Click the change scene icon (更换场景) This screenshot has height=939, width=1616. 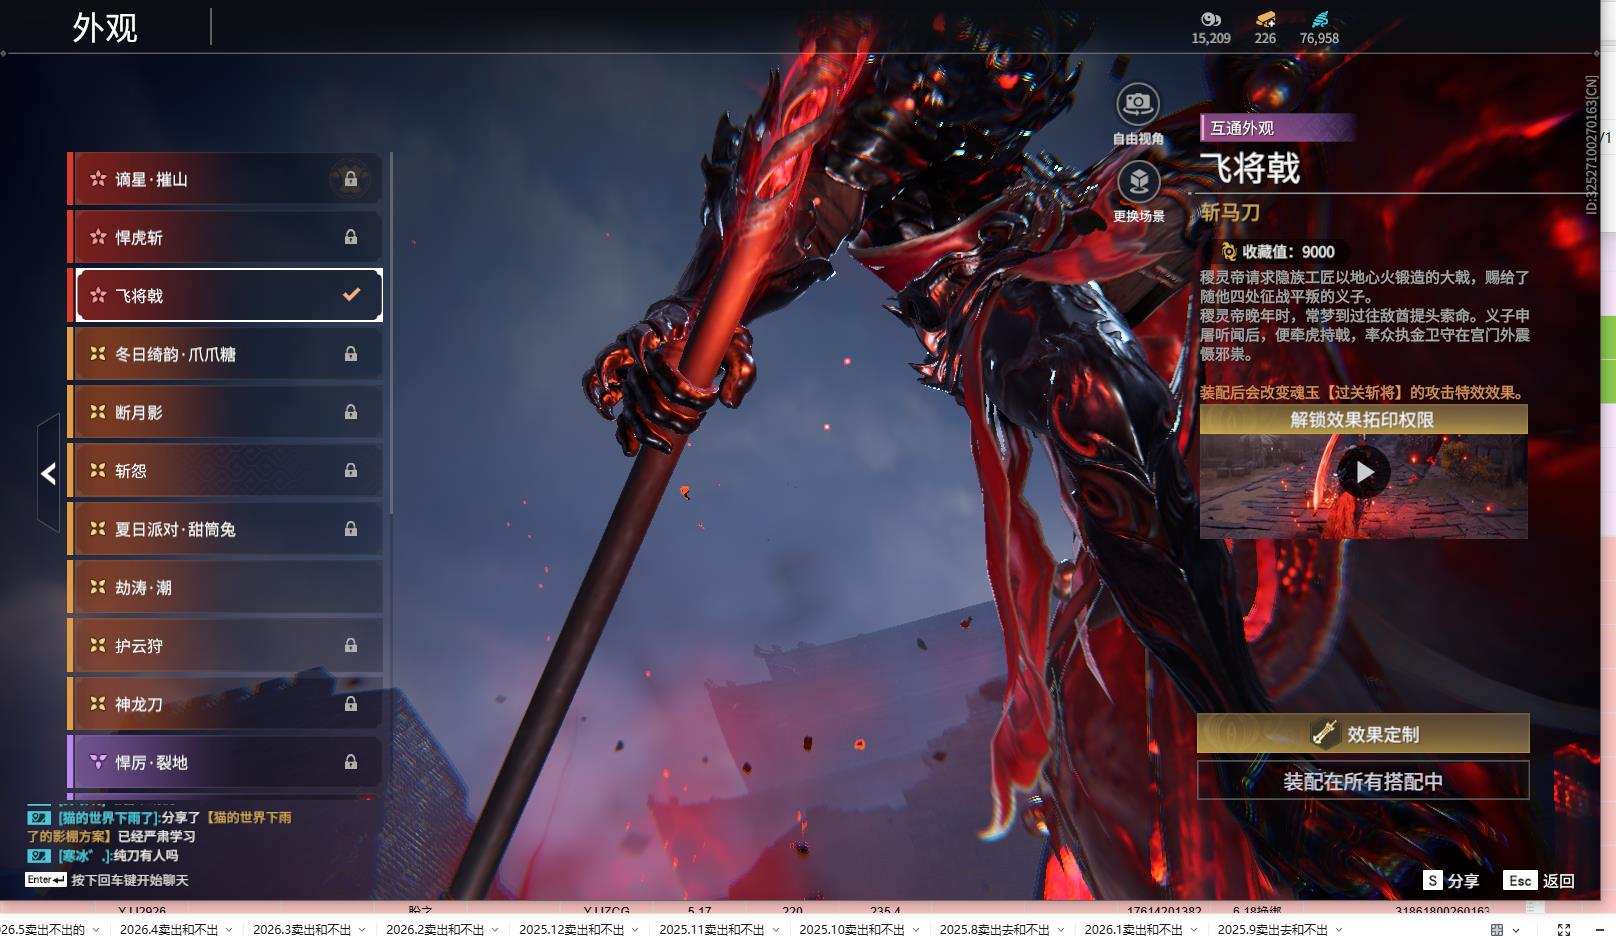point(1138,181)
